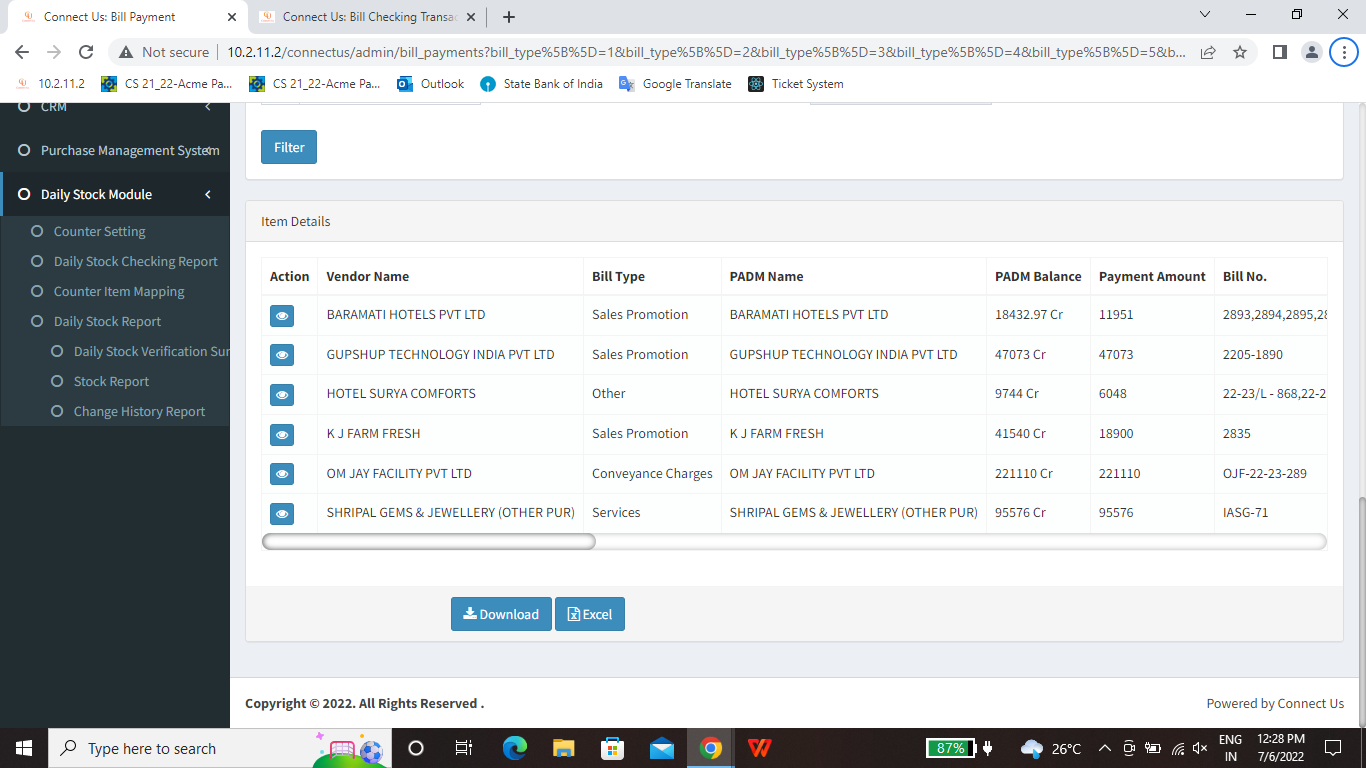Open Microsoft Store from taskbar

[x=612, y=748]
